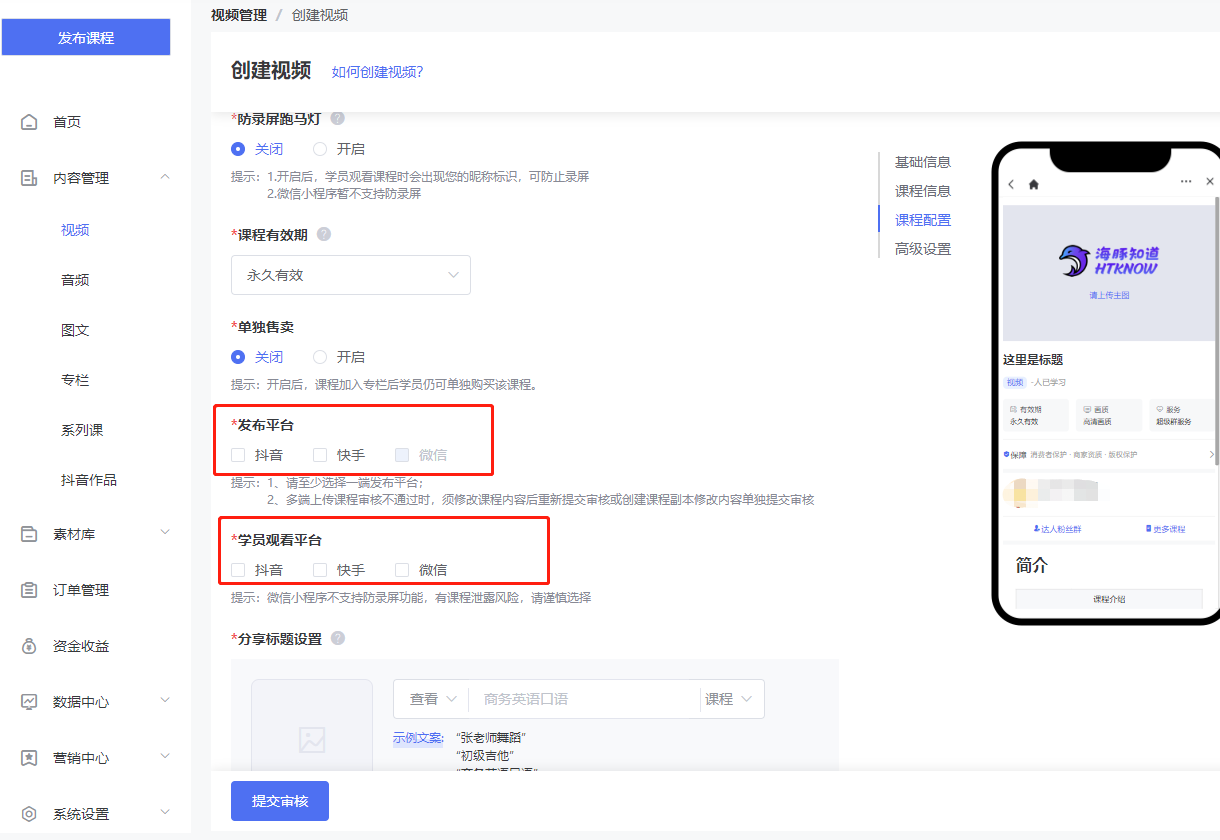The height and width of the screenshot is (840, 1220).
Task: Click the 商务英语口语 share title input
Action: (583, 699)
